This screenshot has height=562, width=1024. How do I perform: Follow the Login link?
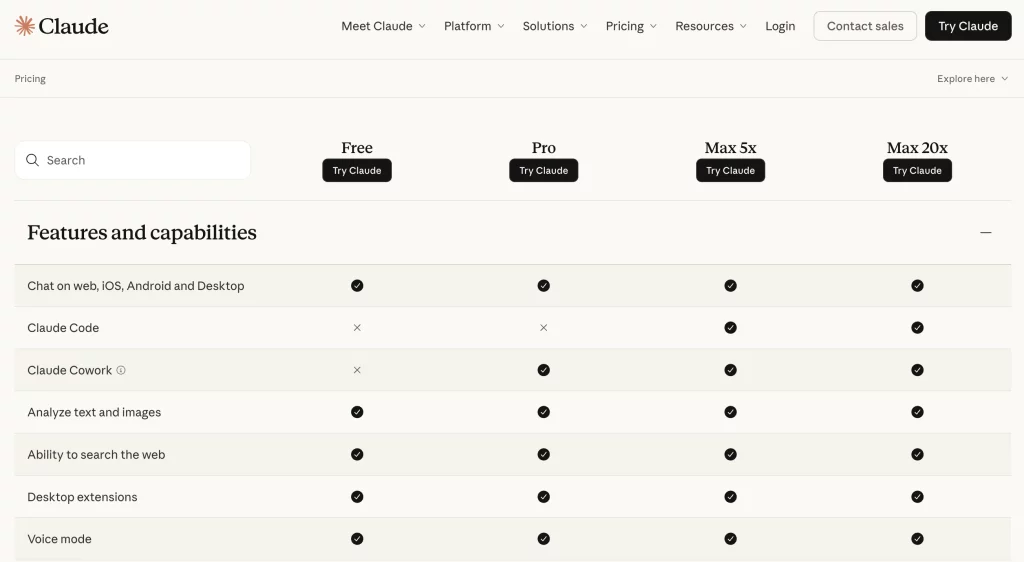[x=780, y=26]
